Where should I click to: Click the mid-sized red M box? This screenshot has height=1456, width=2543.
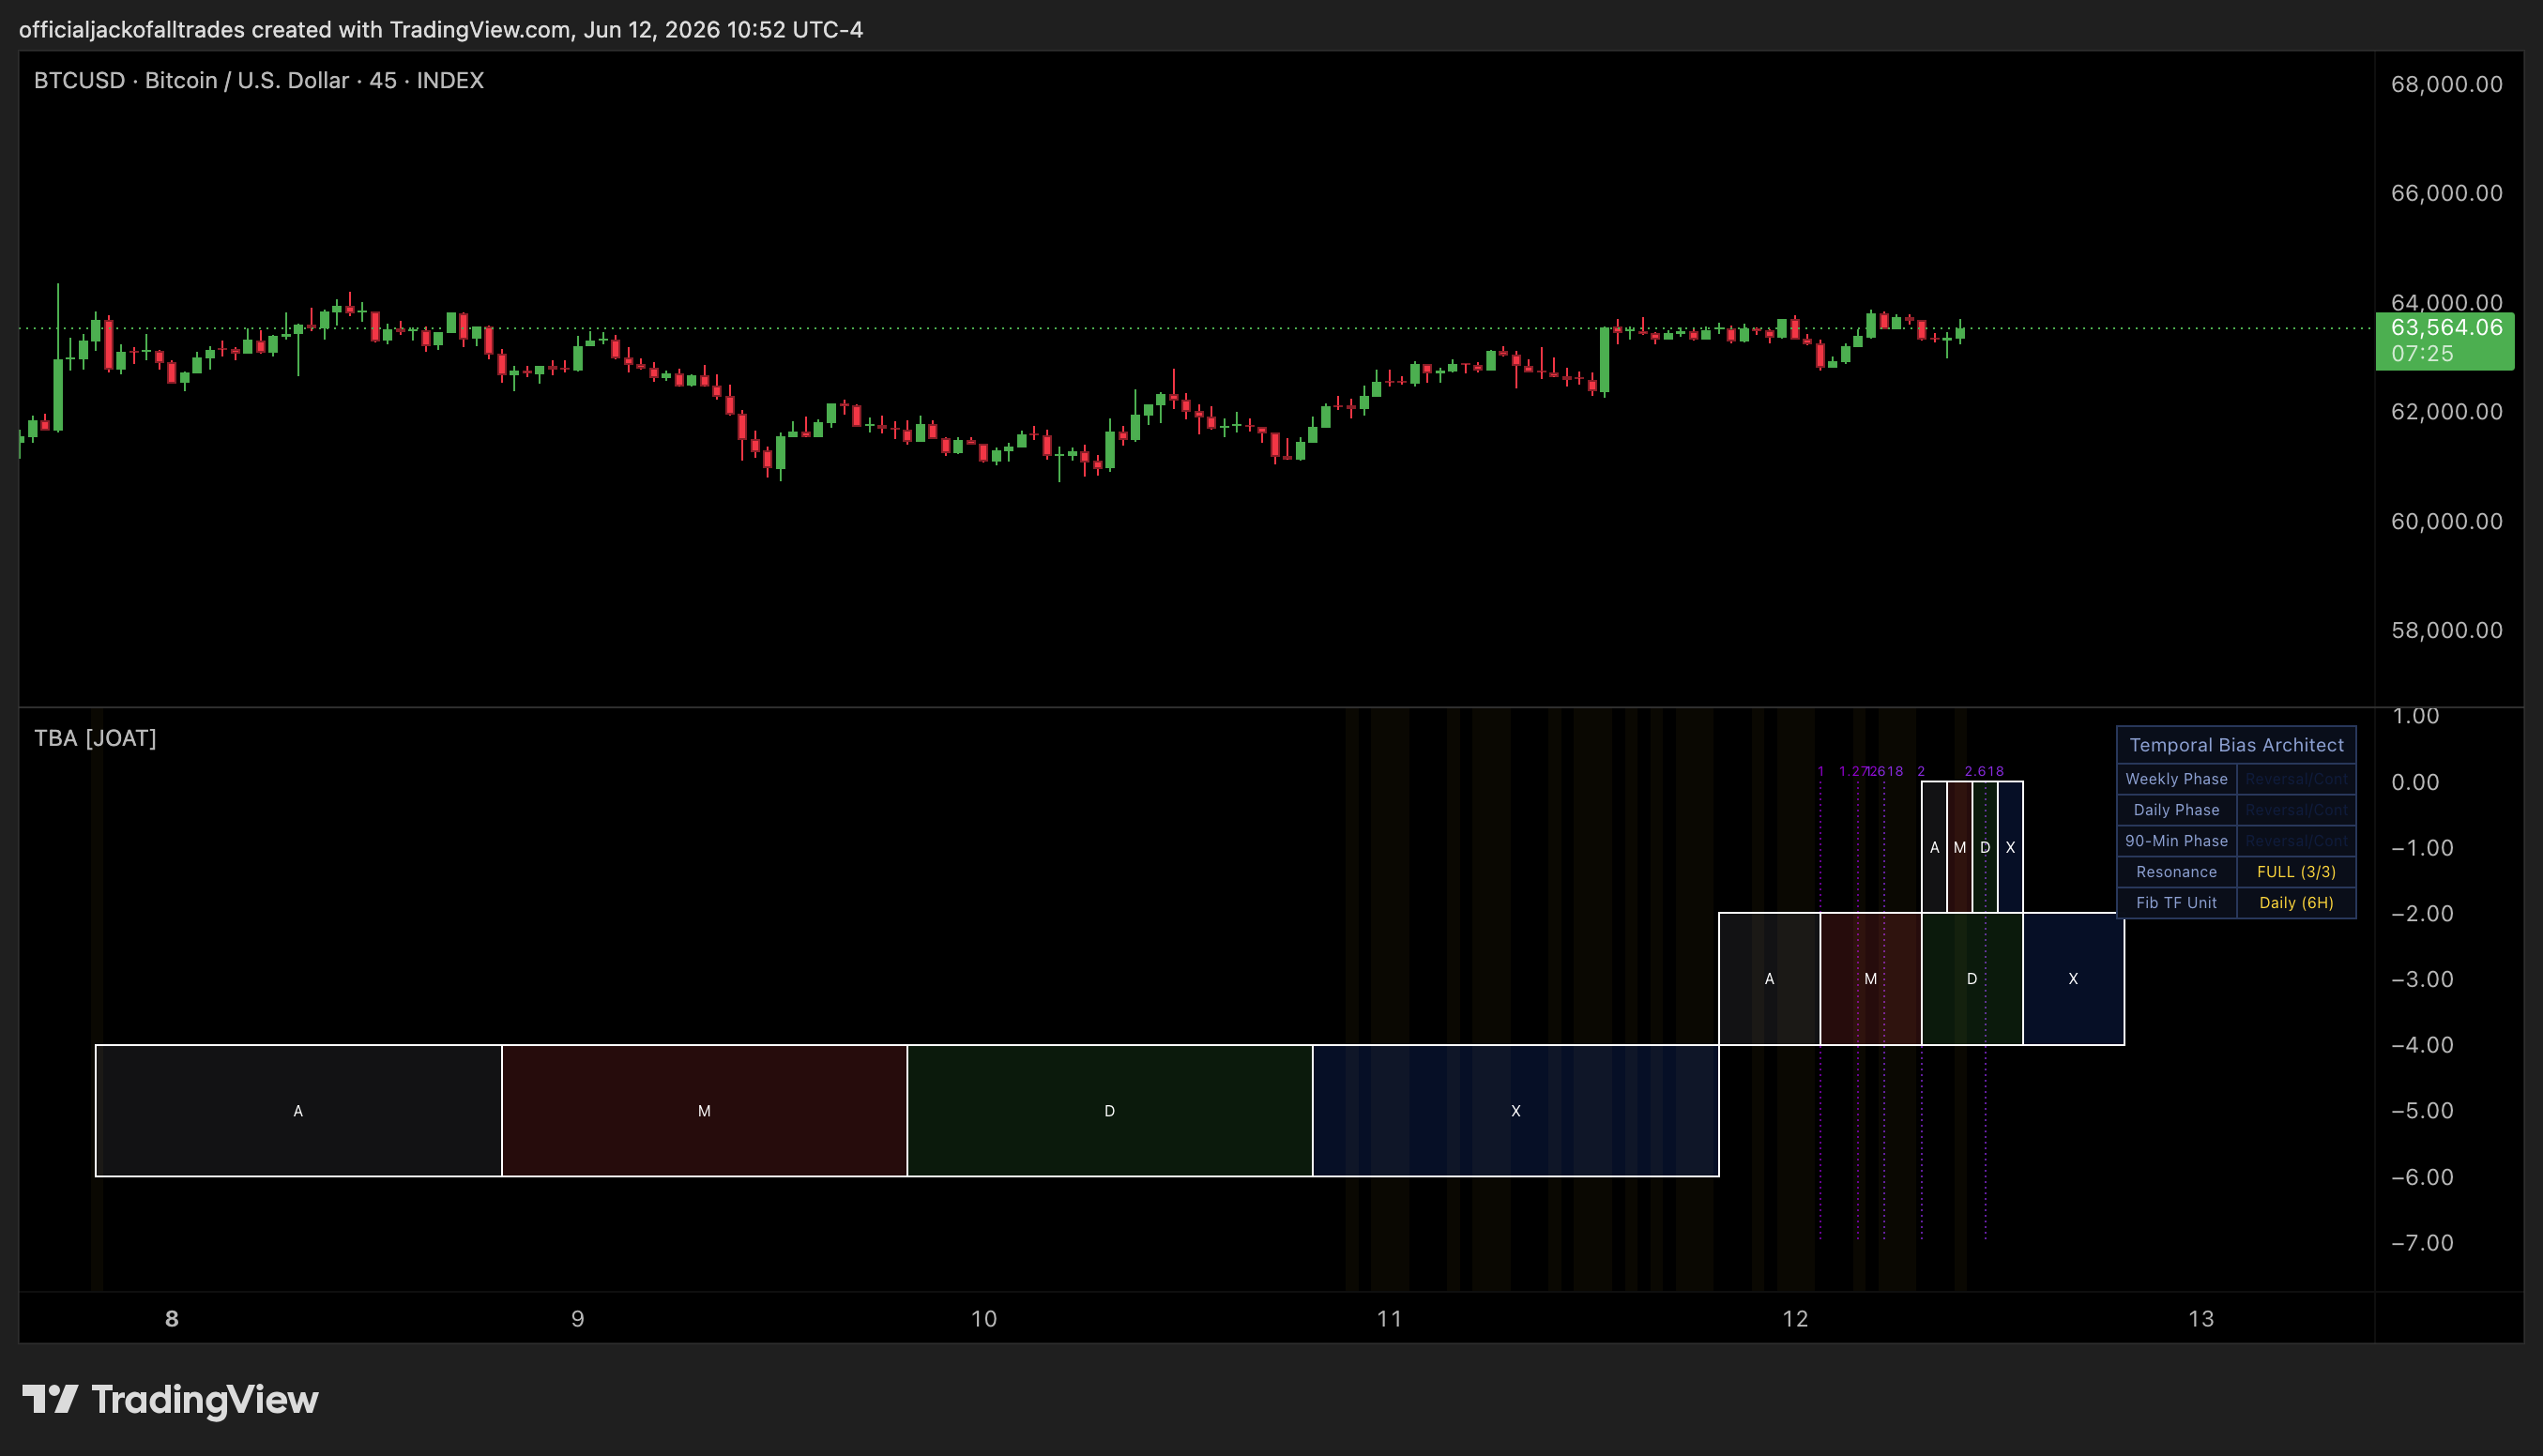click(x=1870, y=979)
